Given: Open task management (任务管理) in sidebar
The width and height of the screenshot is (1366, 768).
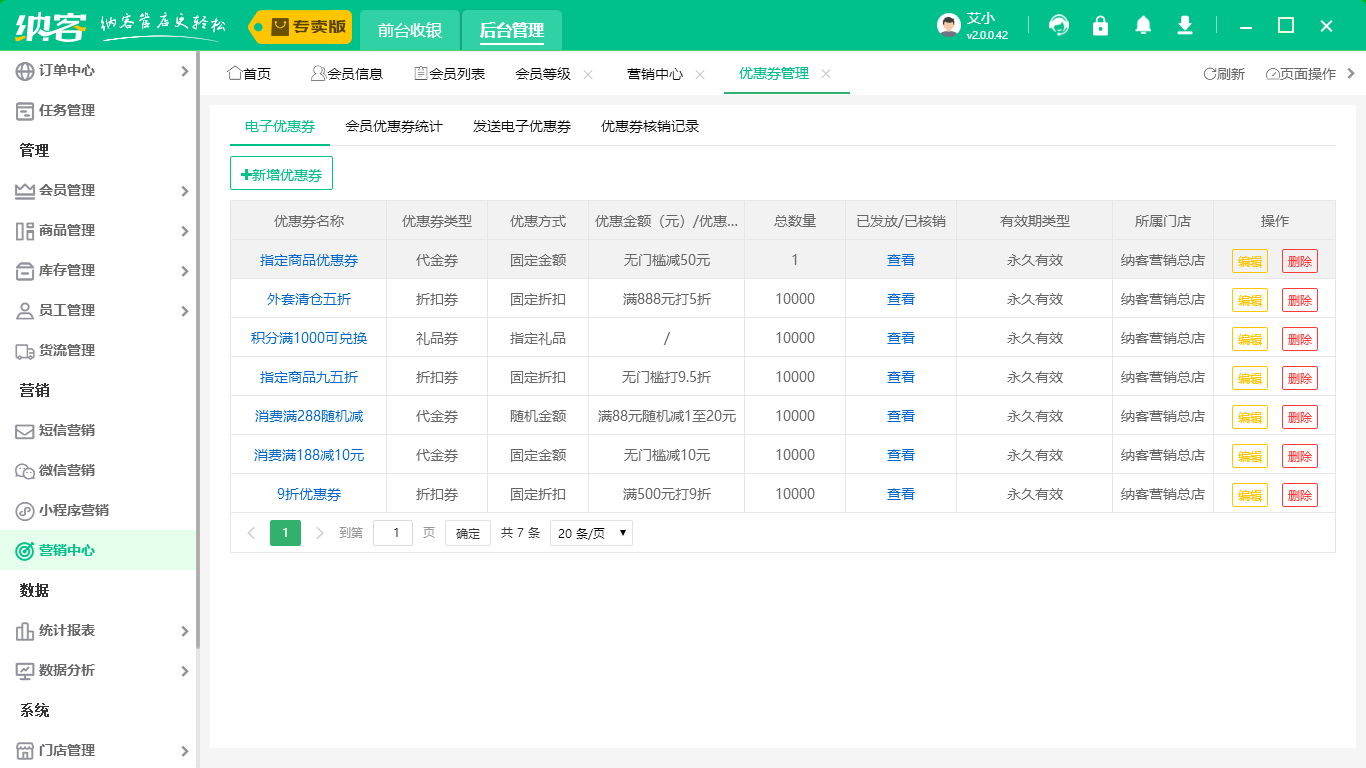Looking at the screenshot, I should 66,110.
